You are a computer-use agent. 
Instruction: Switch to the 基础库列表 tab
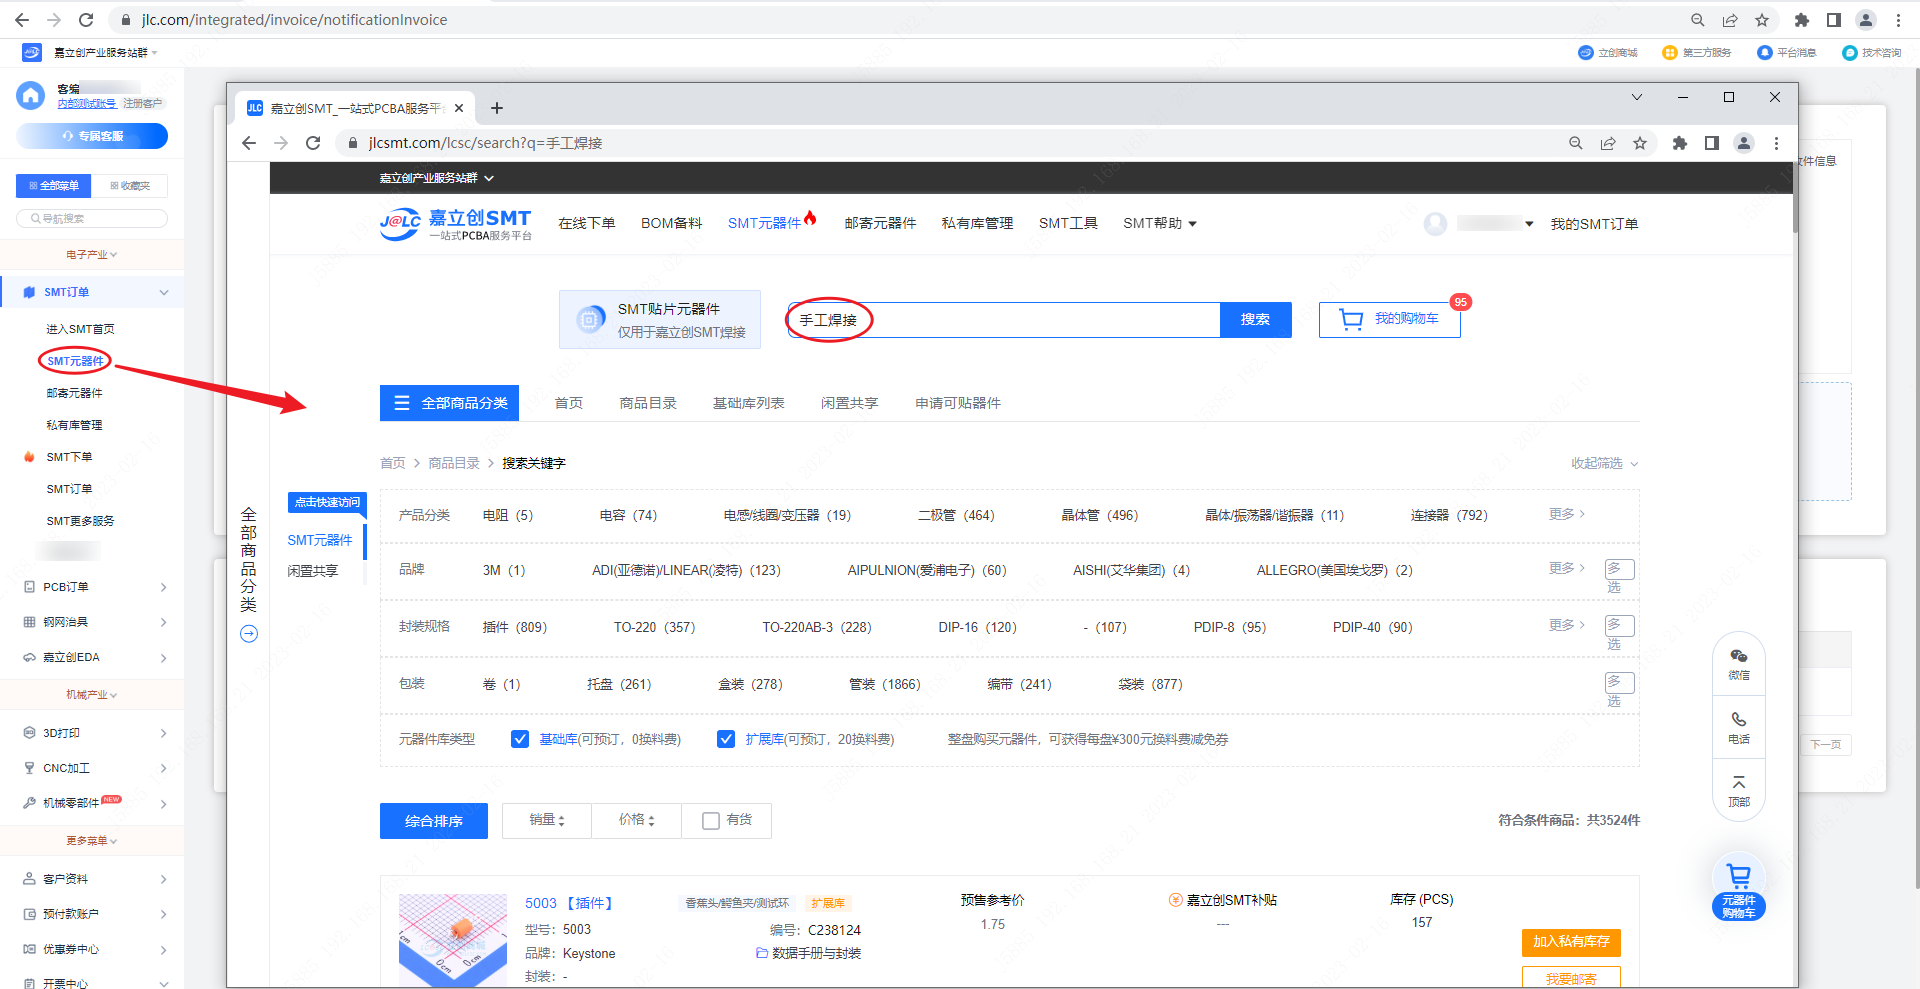point(748,403)
